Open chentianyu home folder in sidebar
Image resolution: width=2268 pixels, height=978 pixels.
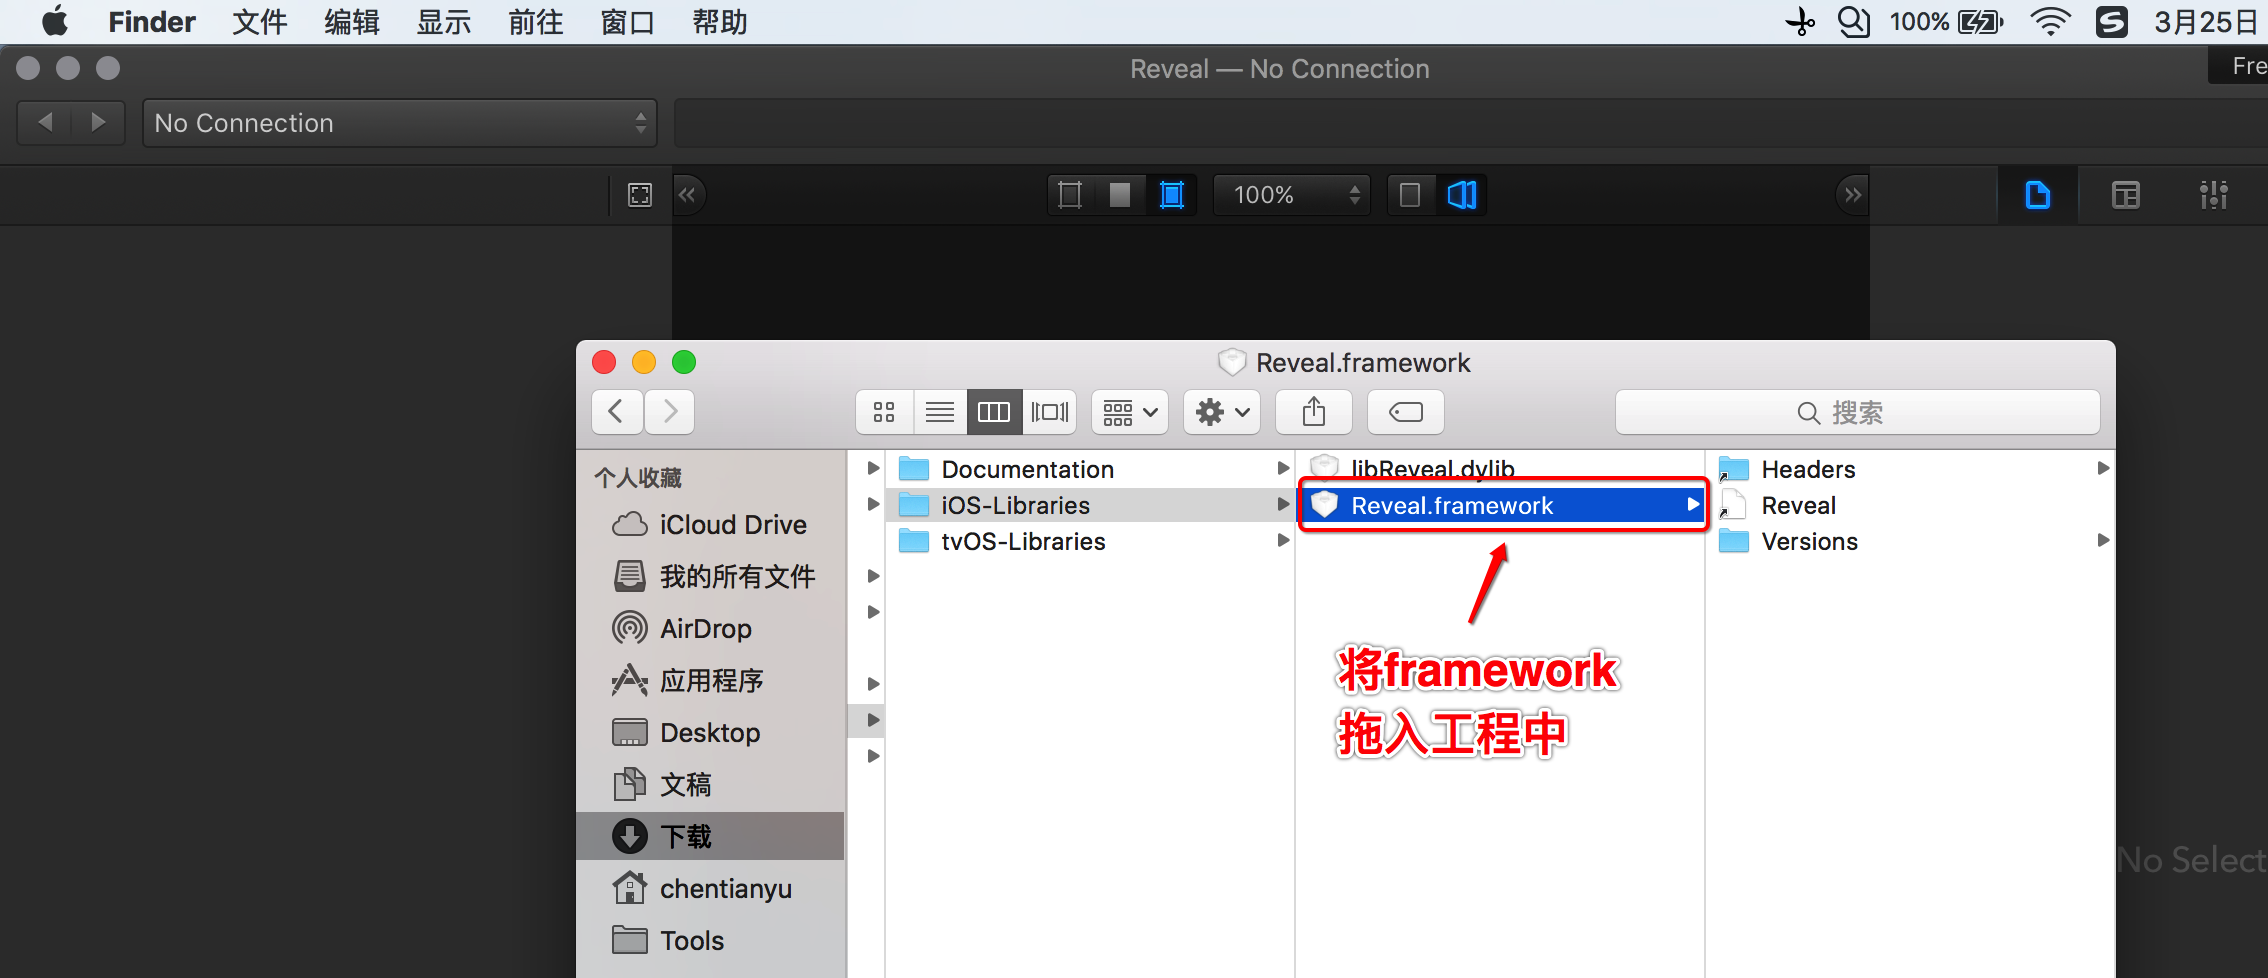point(710,889)
